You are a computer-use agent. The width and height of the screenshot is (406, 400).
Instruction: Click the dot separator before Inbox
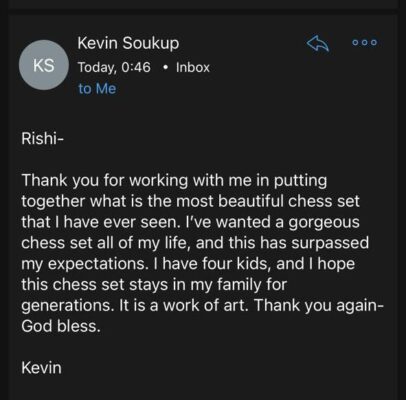164,68
